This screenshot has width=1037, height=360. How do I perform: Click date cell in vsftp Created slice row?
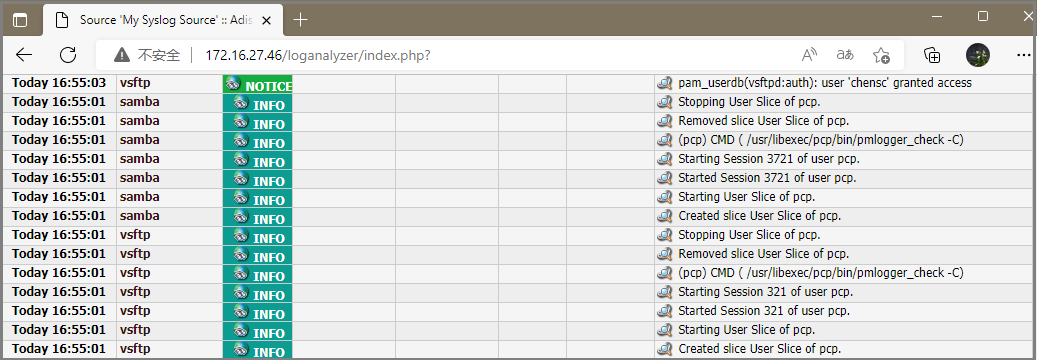(x=59, y=349)
